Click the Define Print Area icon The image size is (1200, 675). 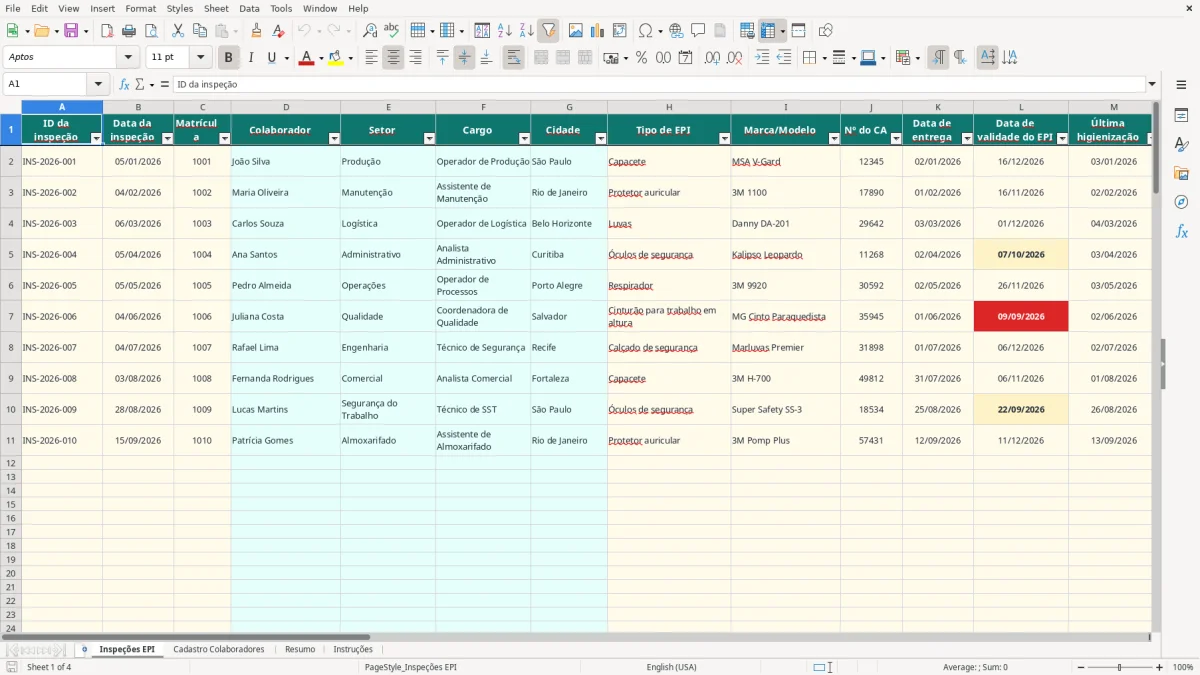[x=747, y=31]
